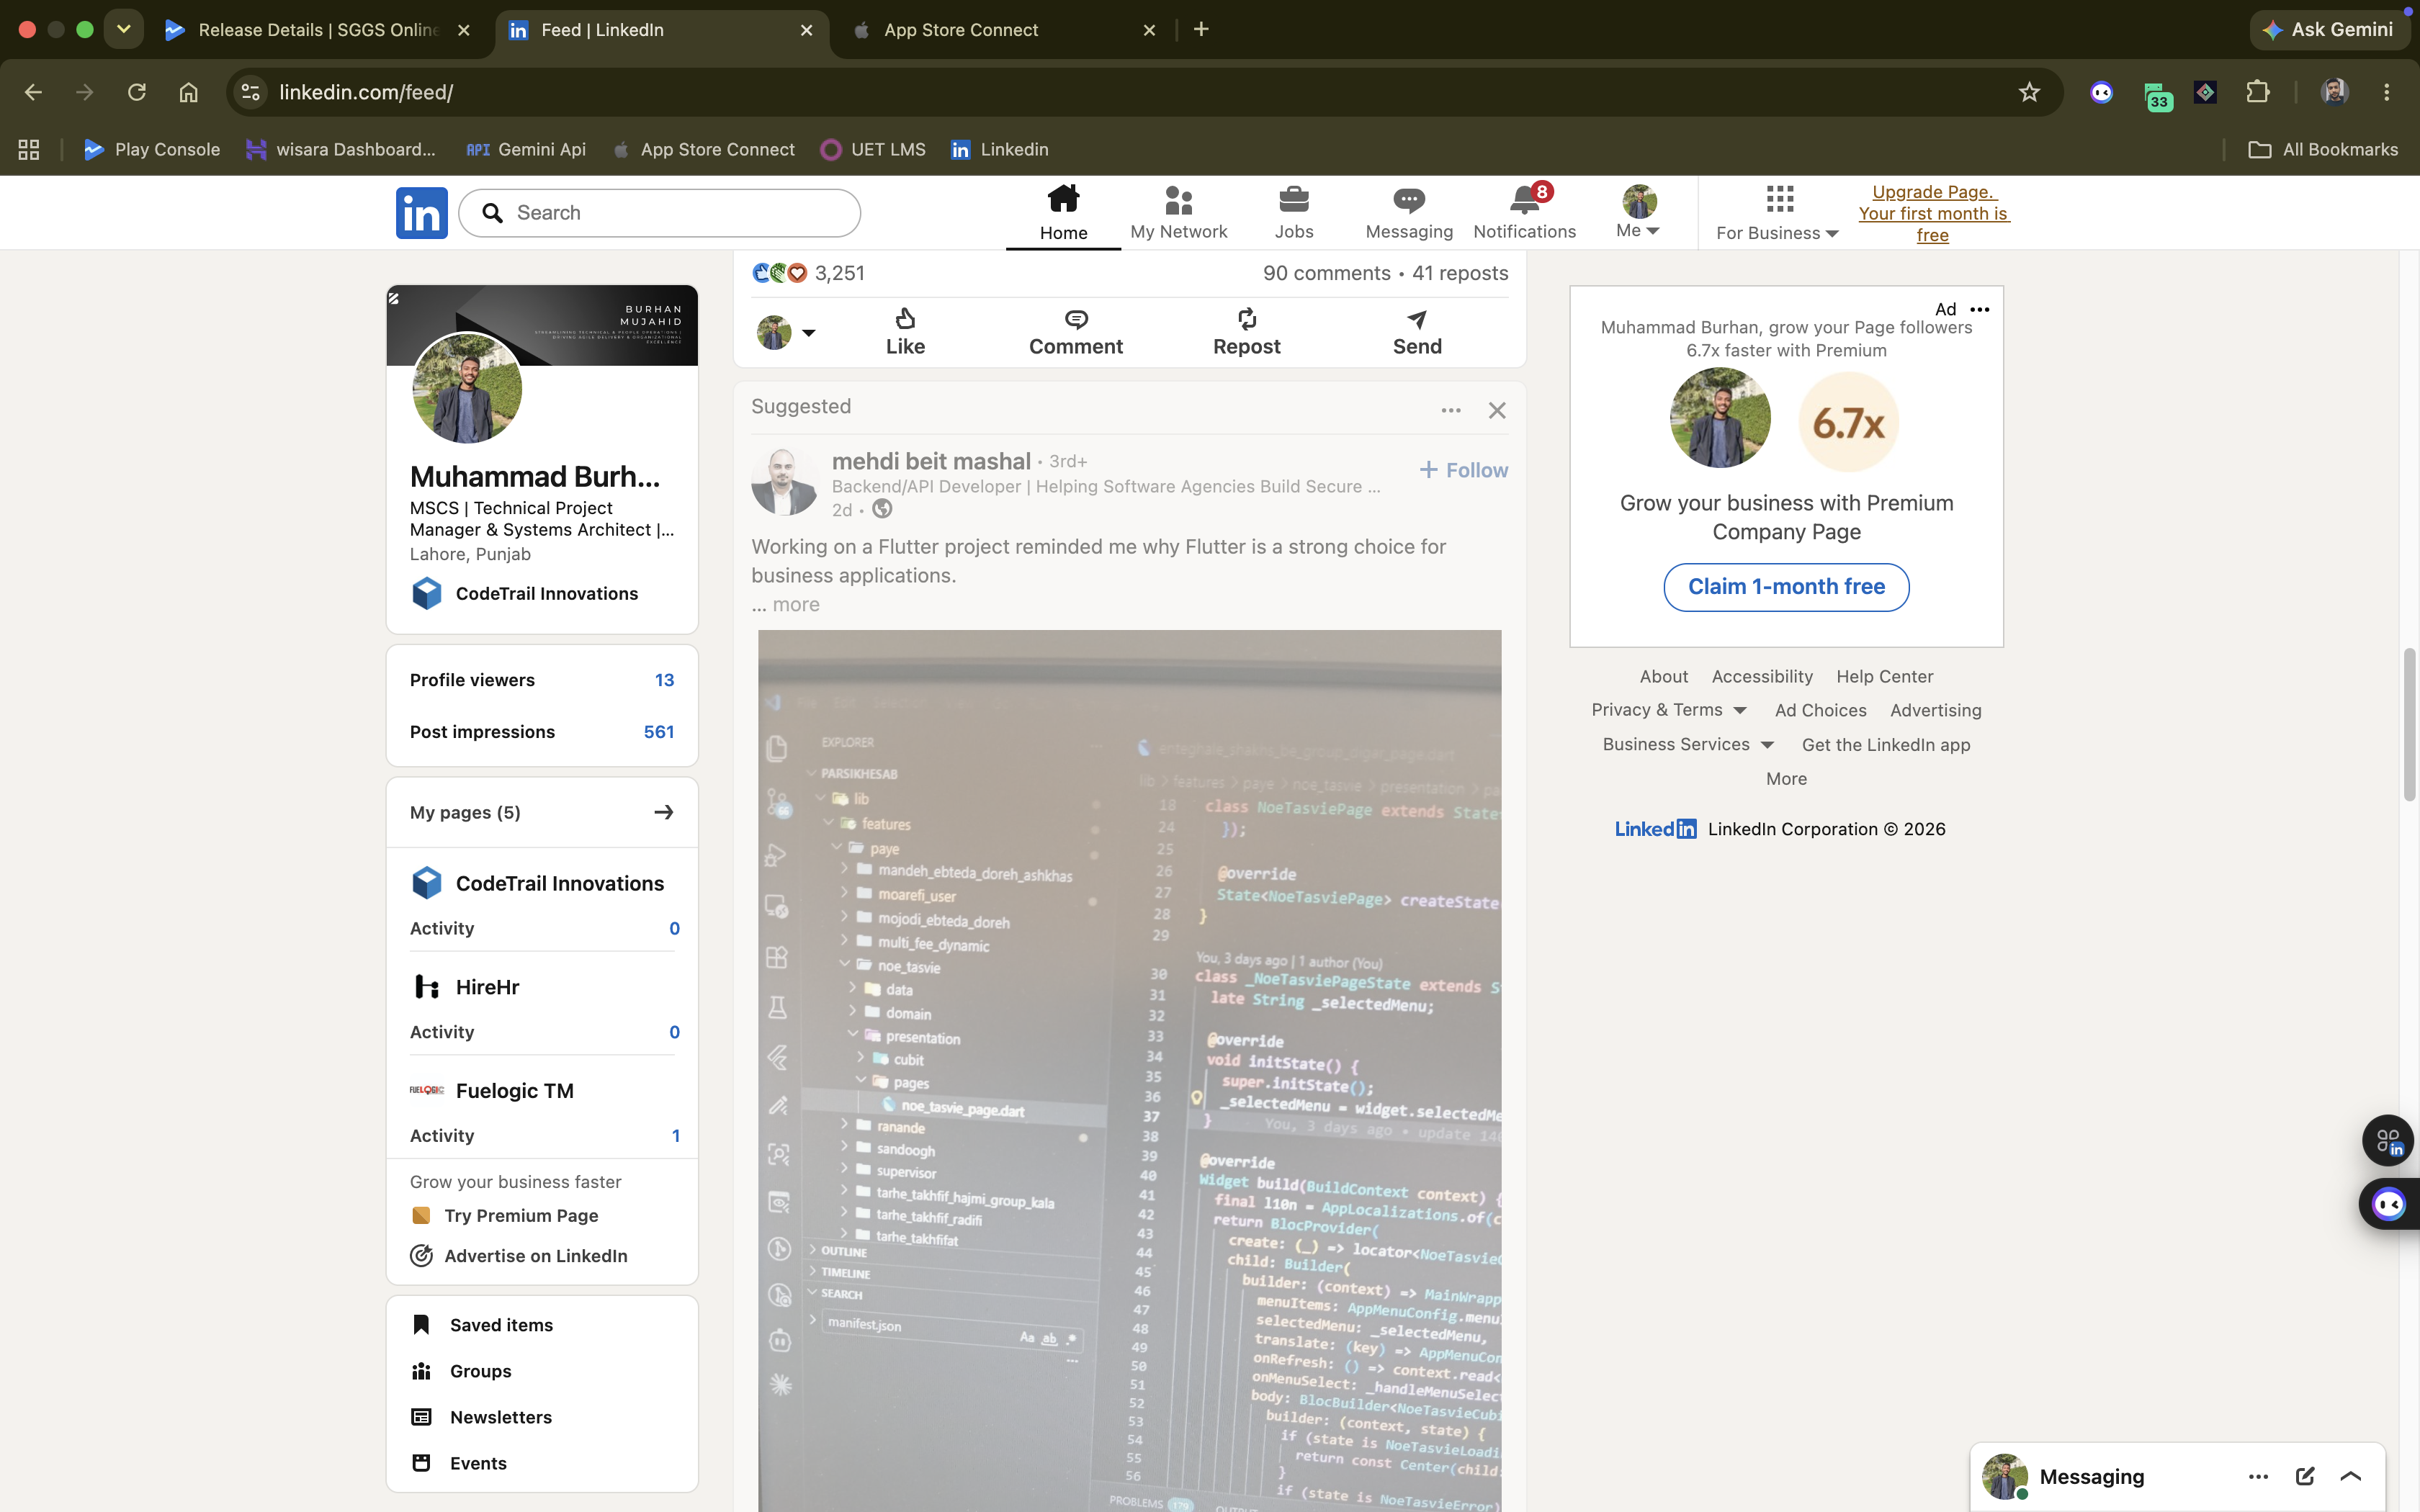The image size is (2420, 1512).
Task: Open the Play Console bookmark
Action: (x=152, y=149)
